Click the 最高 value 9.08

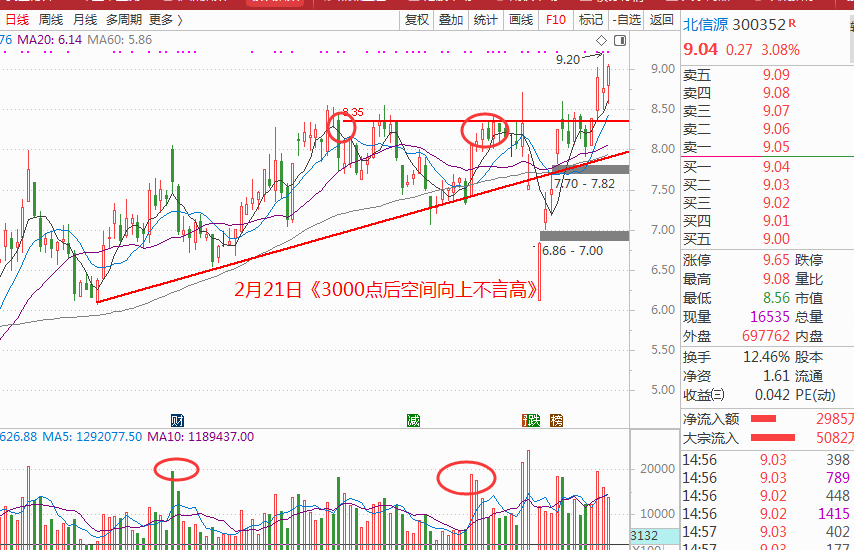776,279
